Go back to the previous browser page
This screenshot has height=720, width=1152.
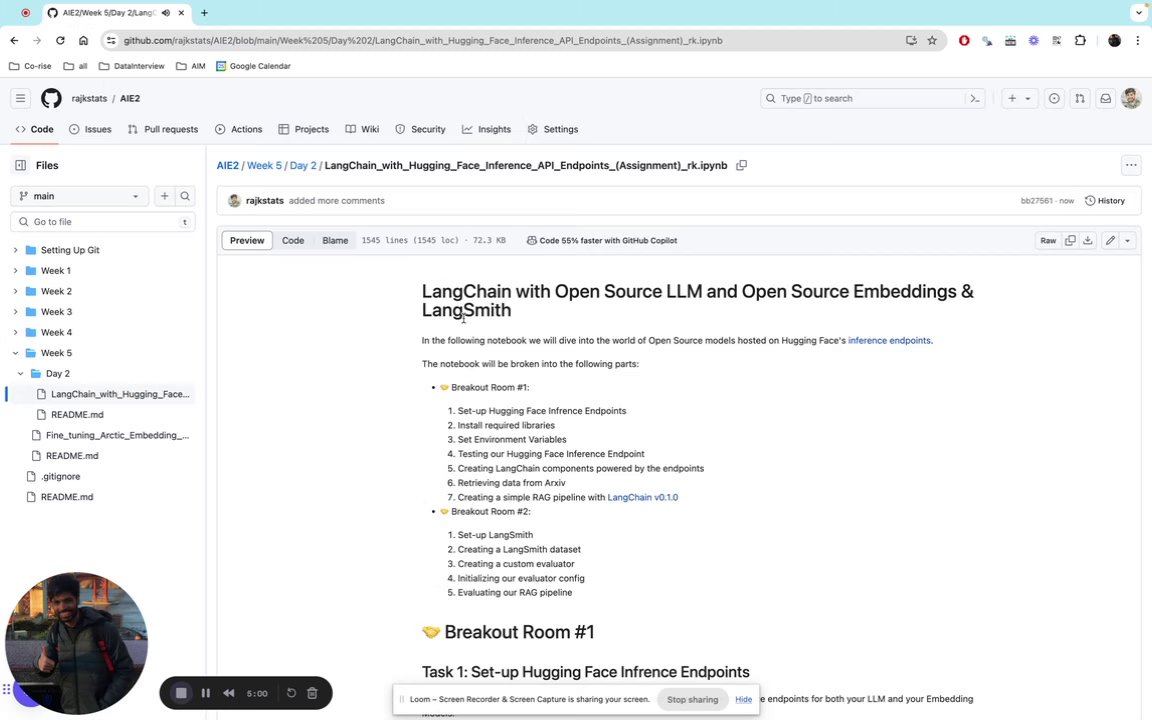point(15,40)
